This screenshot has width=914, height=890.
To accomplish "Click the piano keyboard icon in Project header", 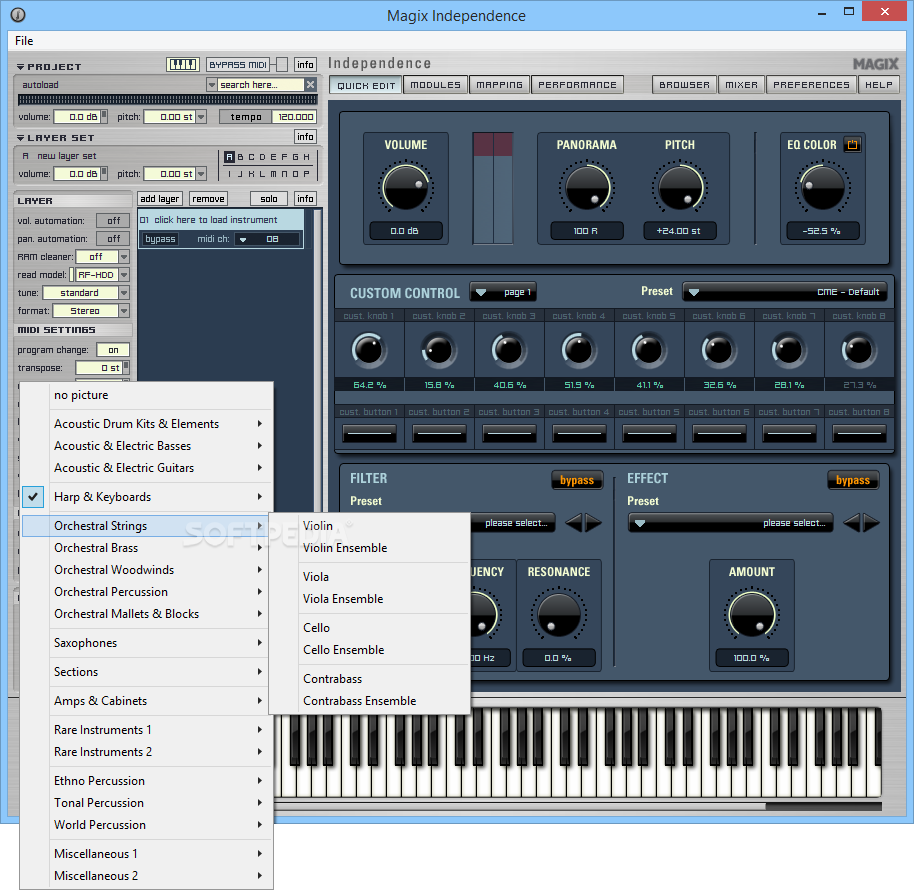I will [x=182, y=64].
